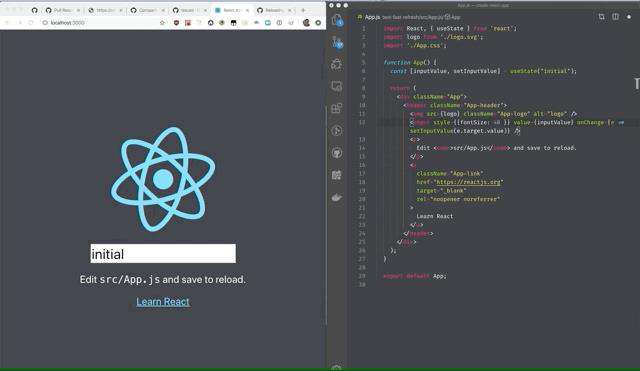The image size is (640, 371).
Task: Focus the text input containing 'initial'
Action: coord(163,254)
